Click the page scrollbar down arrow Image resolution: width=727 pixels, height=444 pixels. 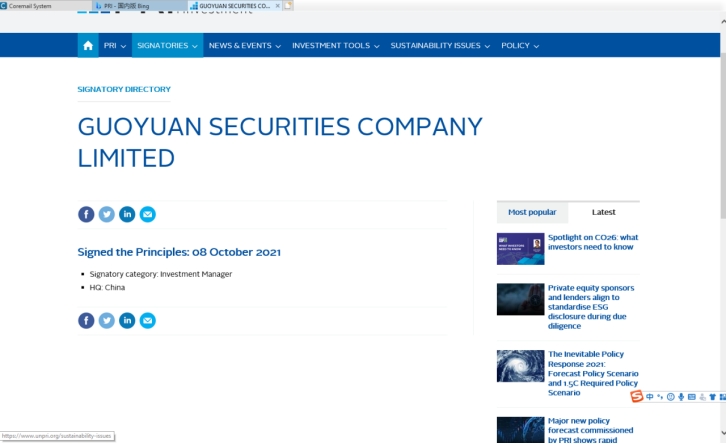click(x=723, y=433)
